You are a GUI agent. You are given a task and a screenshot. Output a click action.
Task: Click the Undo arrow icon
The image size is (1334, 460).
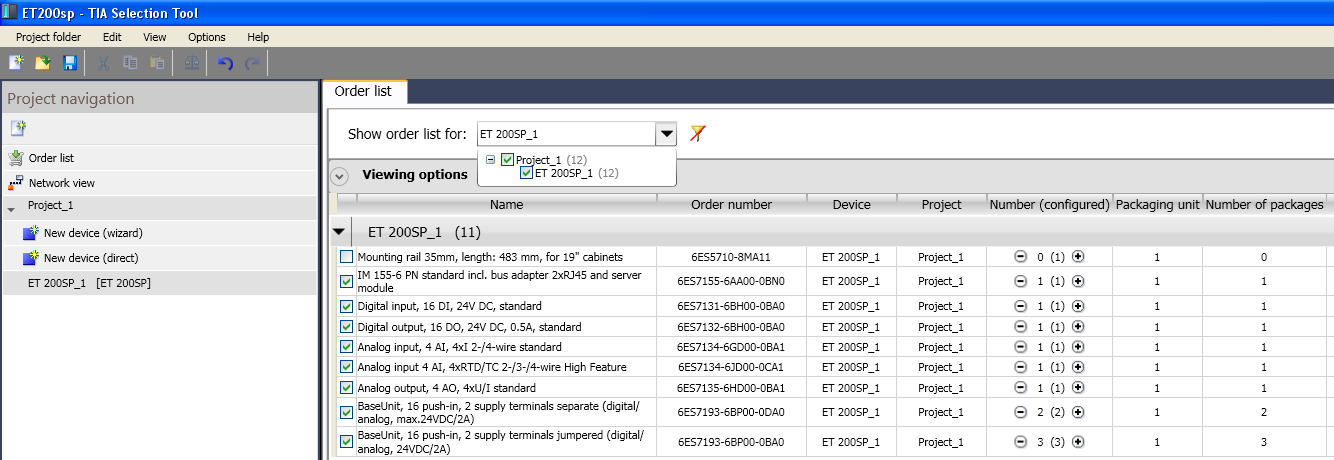(x=225, y=63)
